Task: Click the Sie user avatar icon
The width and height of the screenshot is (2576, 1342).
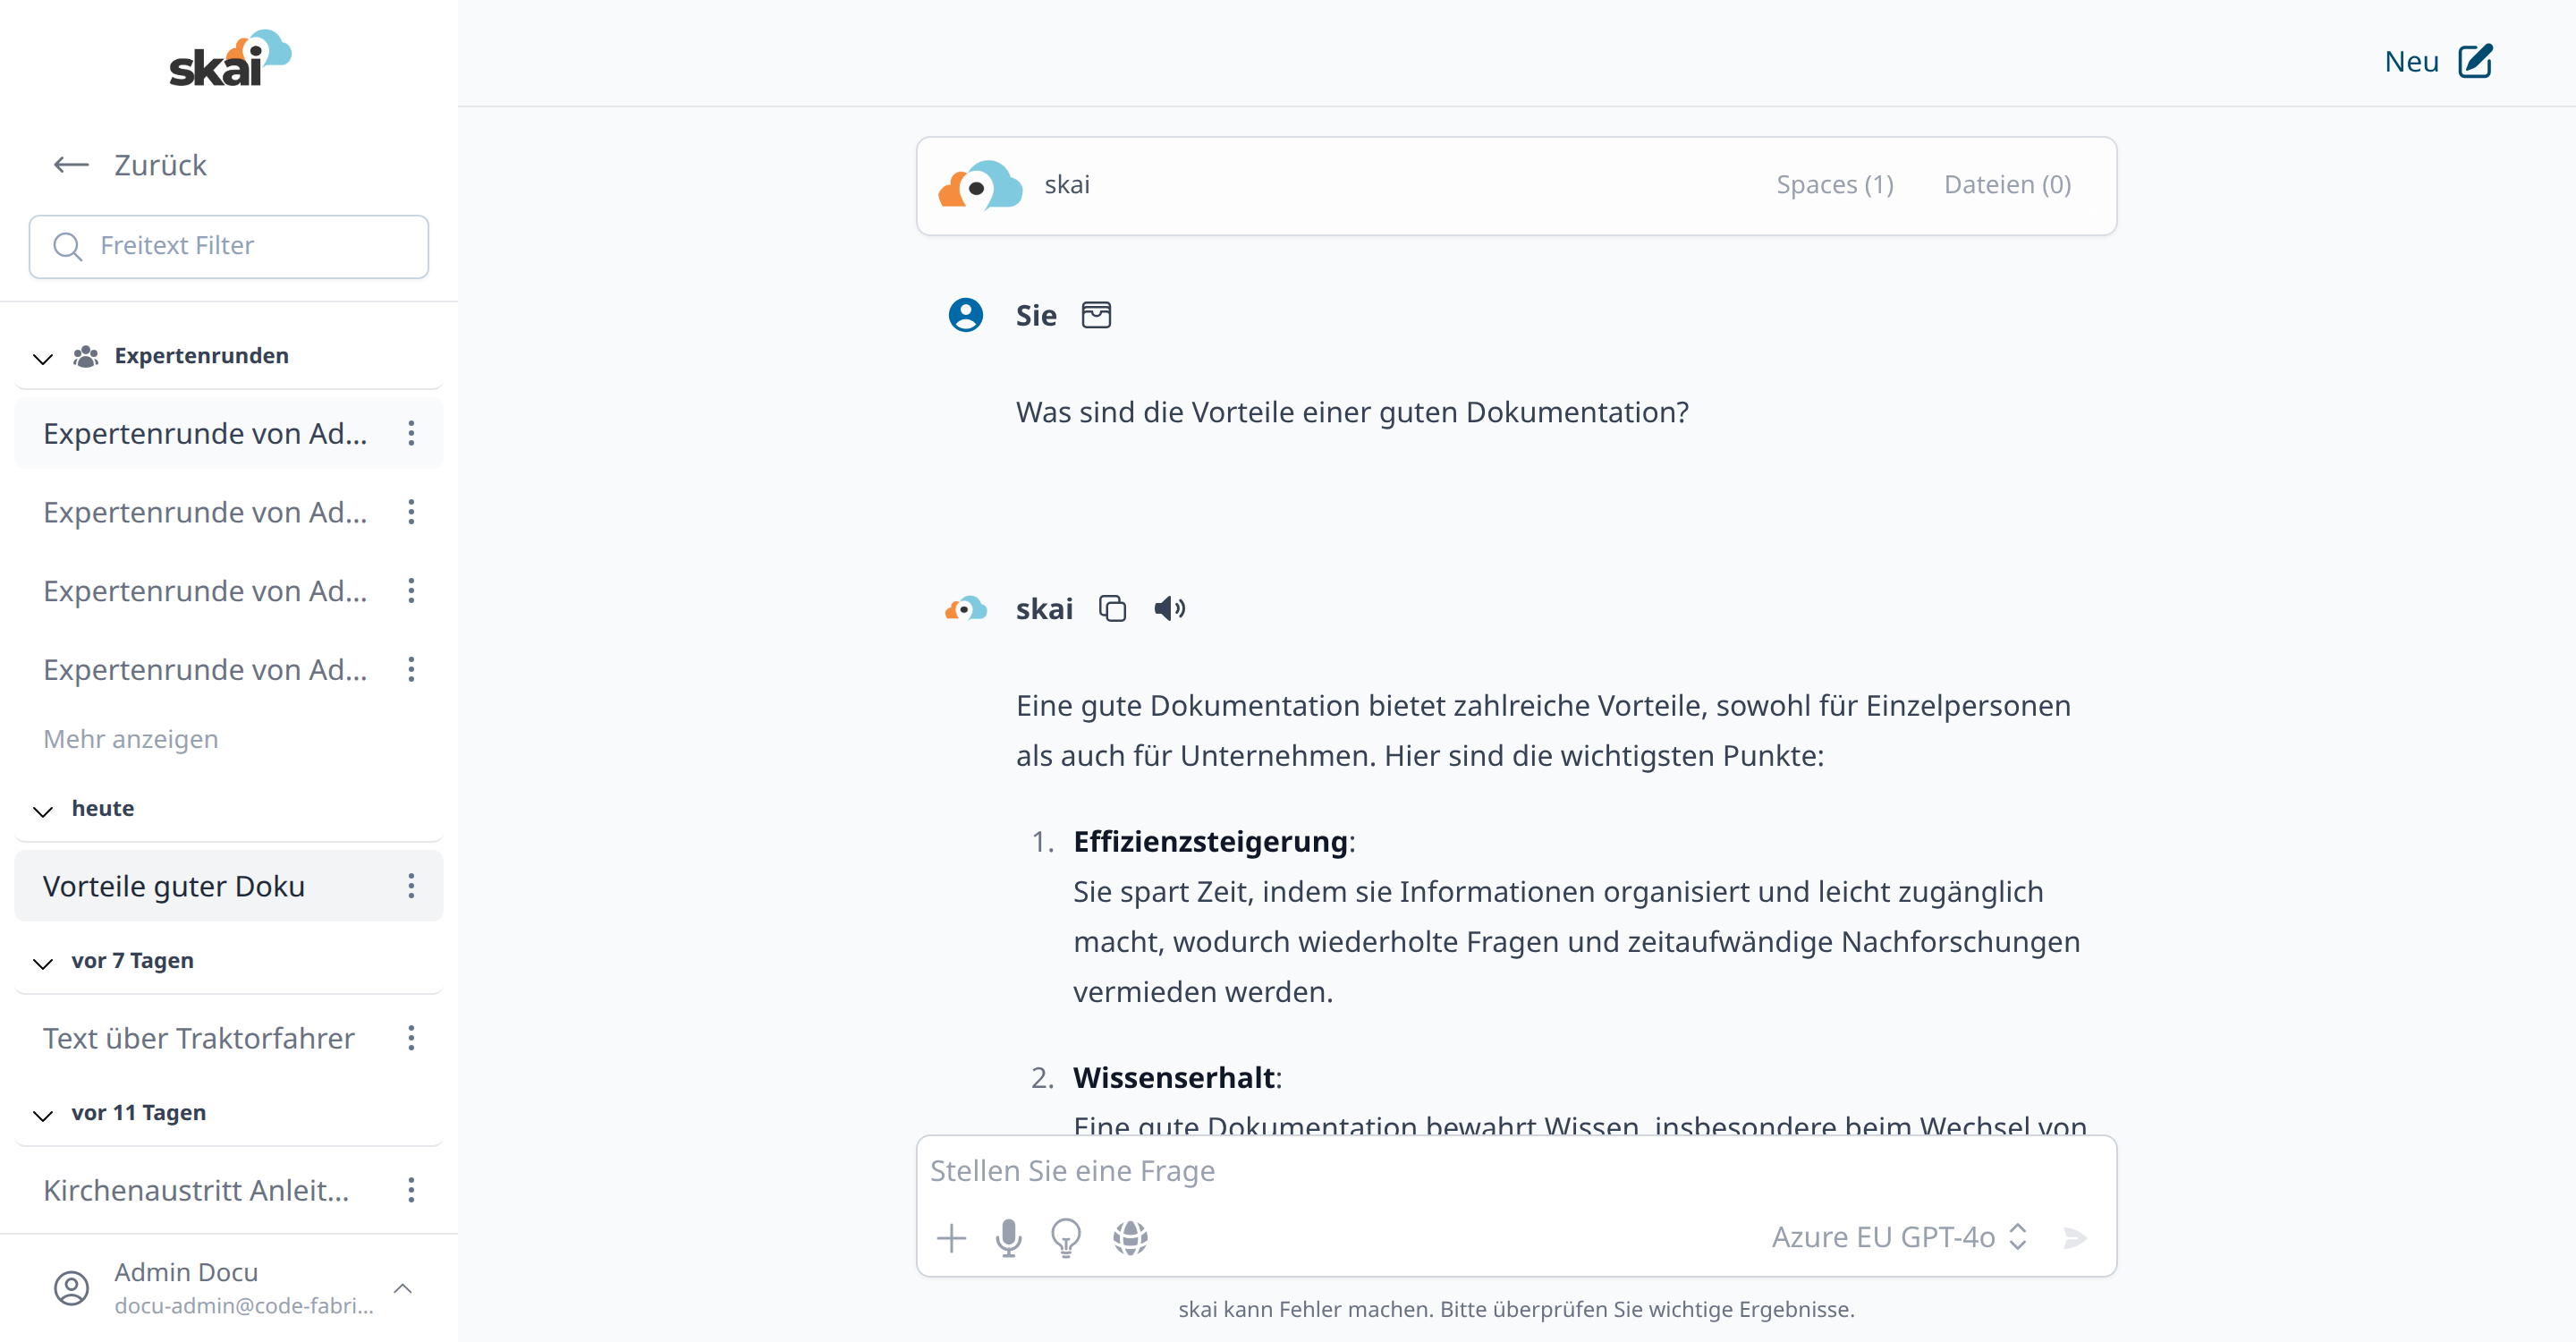Action: pyautogui.click(x=966, y=315)
